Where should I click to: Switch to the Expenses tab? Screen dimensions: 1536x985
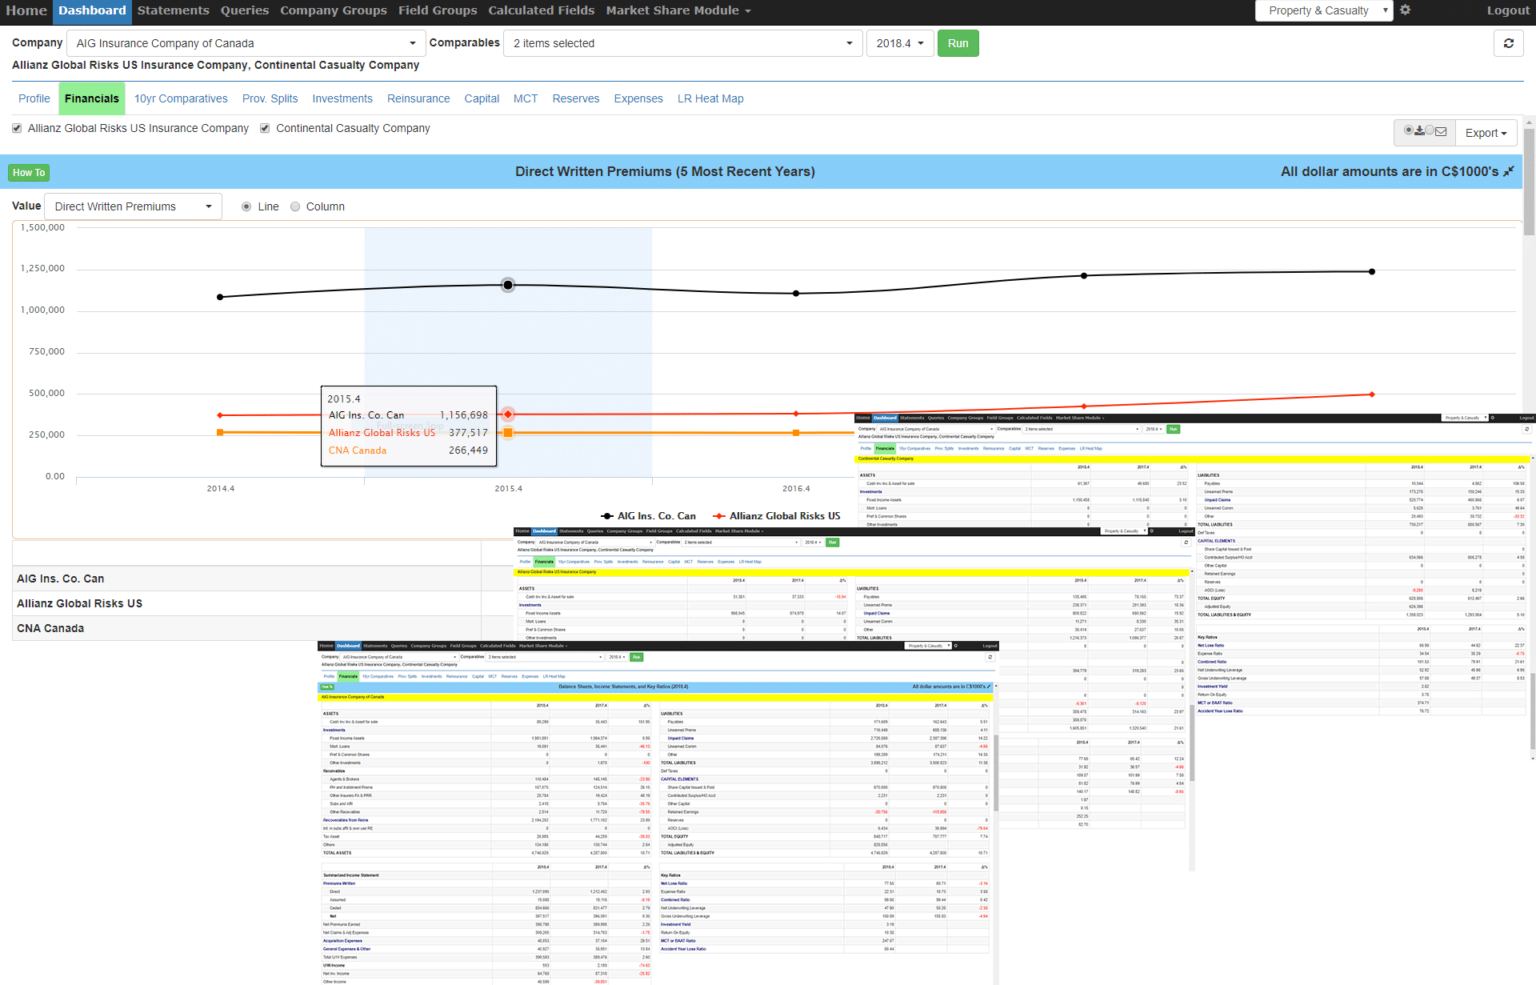[638, 98]
